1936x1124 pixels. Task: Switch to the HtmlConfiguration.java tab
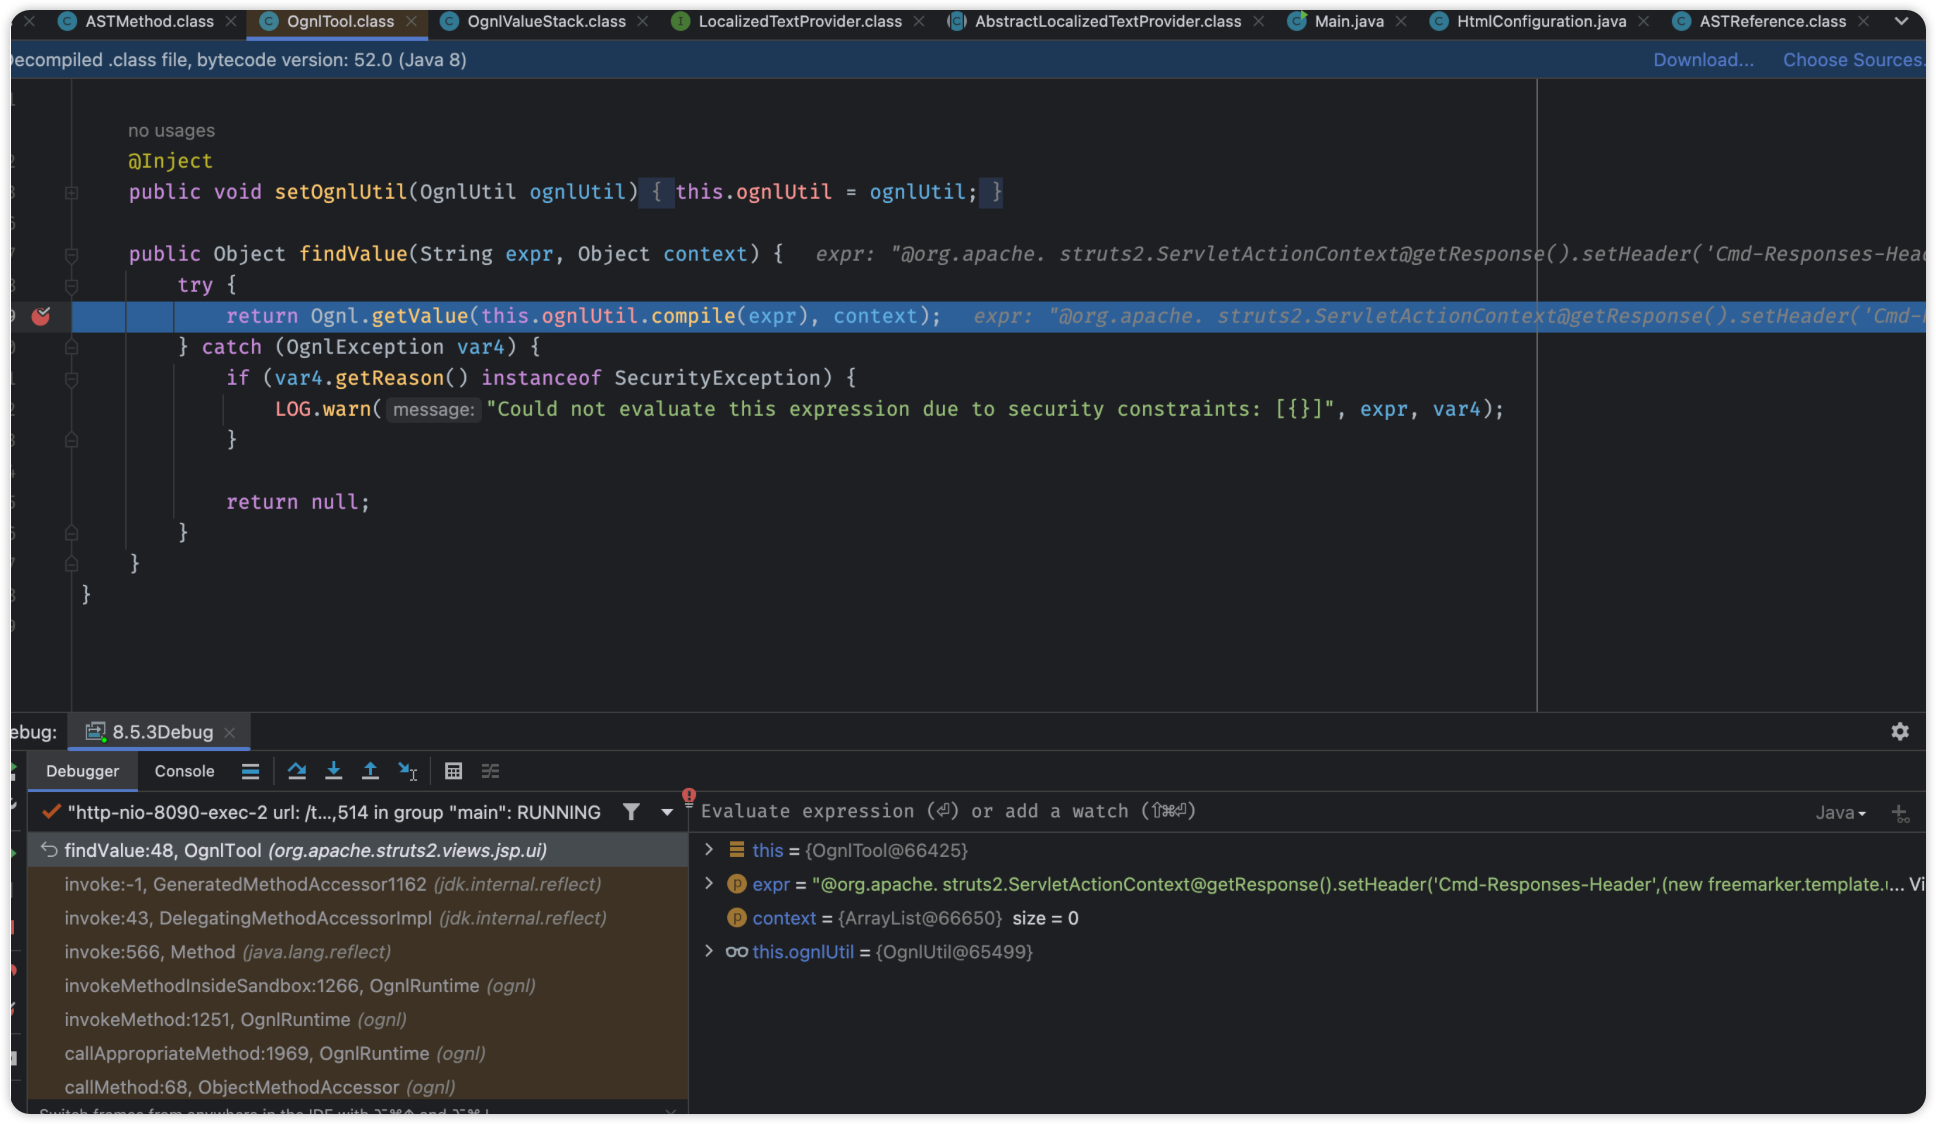(x=1541, y=21)
